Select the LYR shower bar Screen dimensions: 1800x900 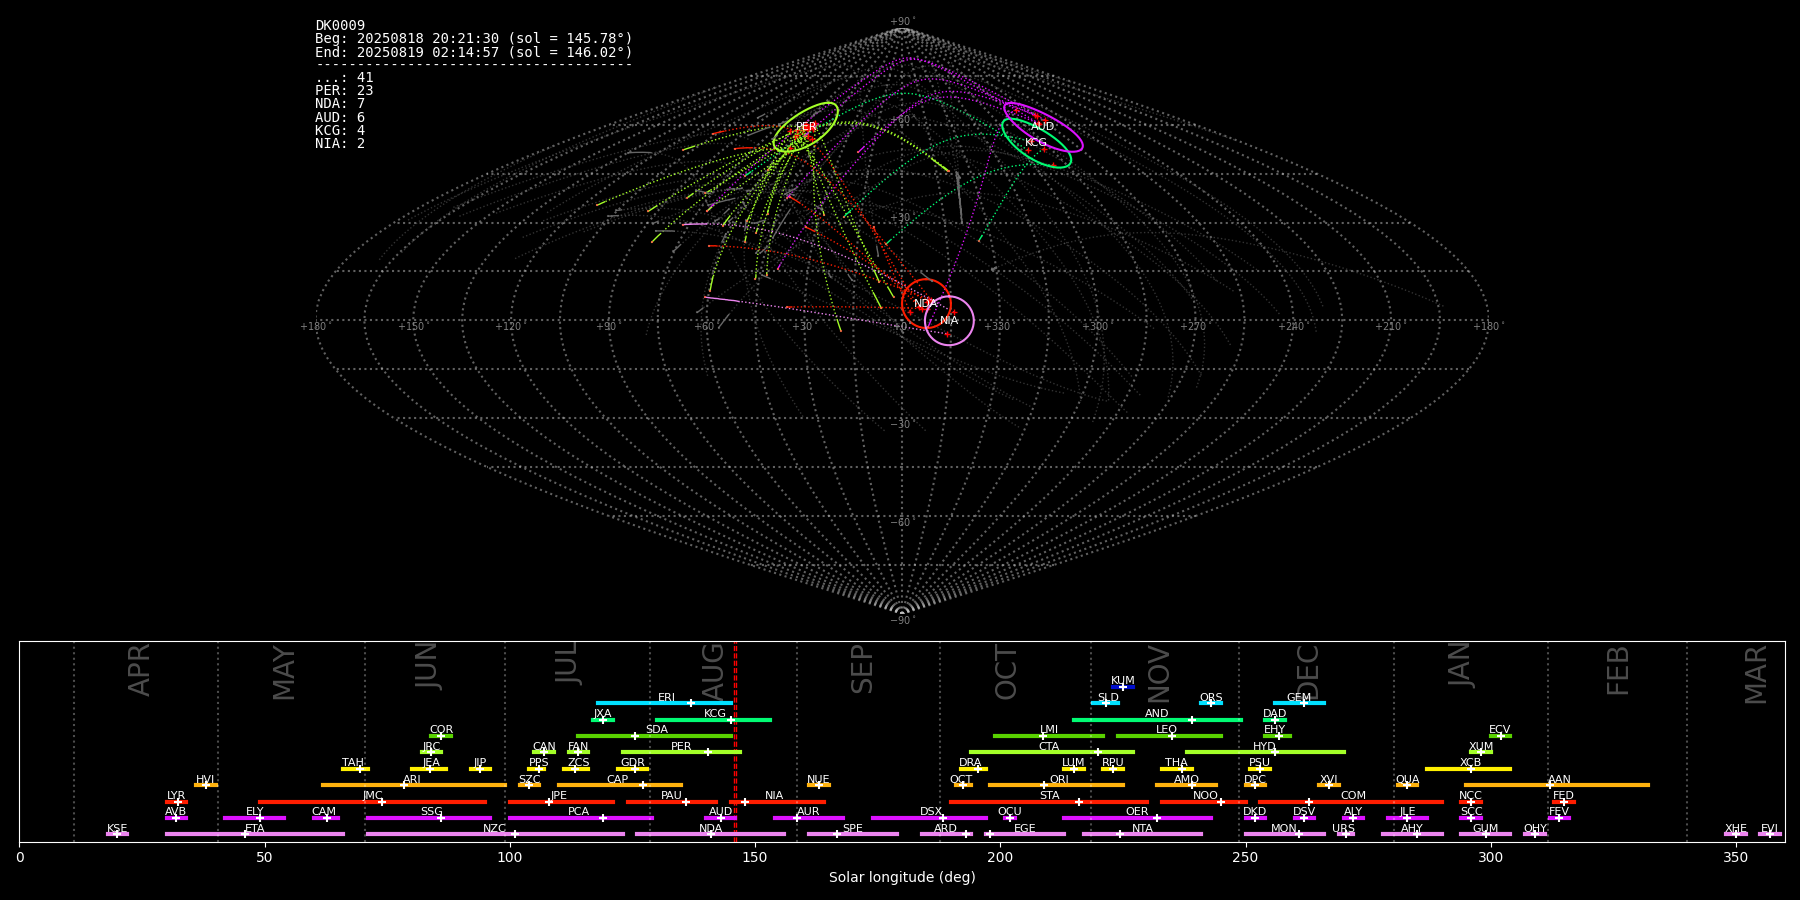click(176, 802)
